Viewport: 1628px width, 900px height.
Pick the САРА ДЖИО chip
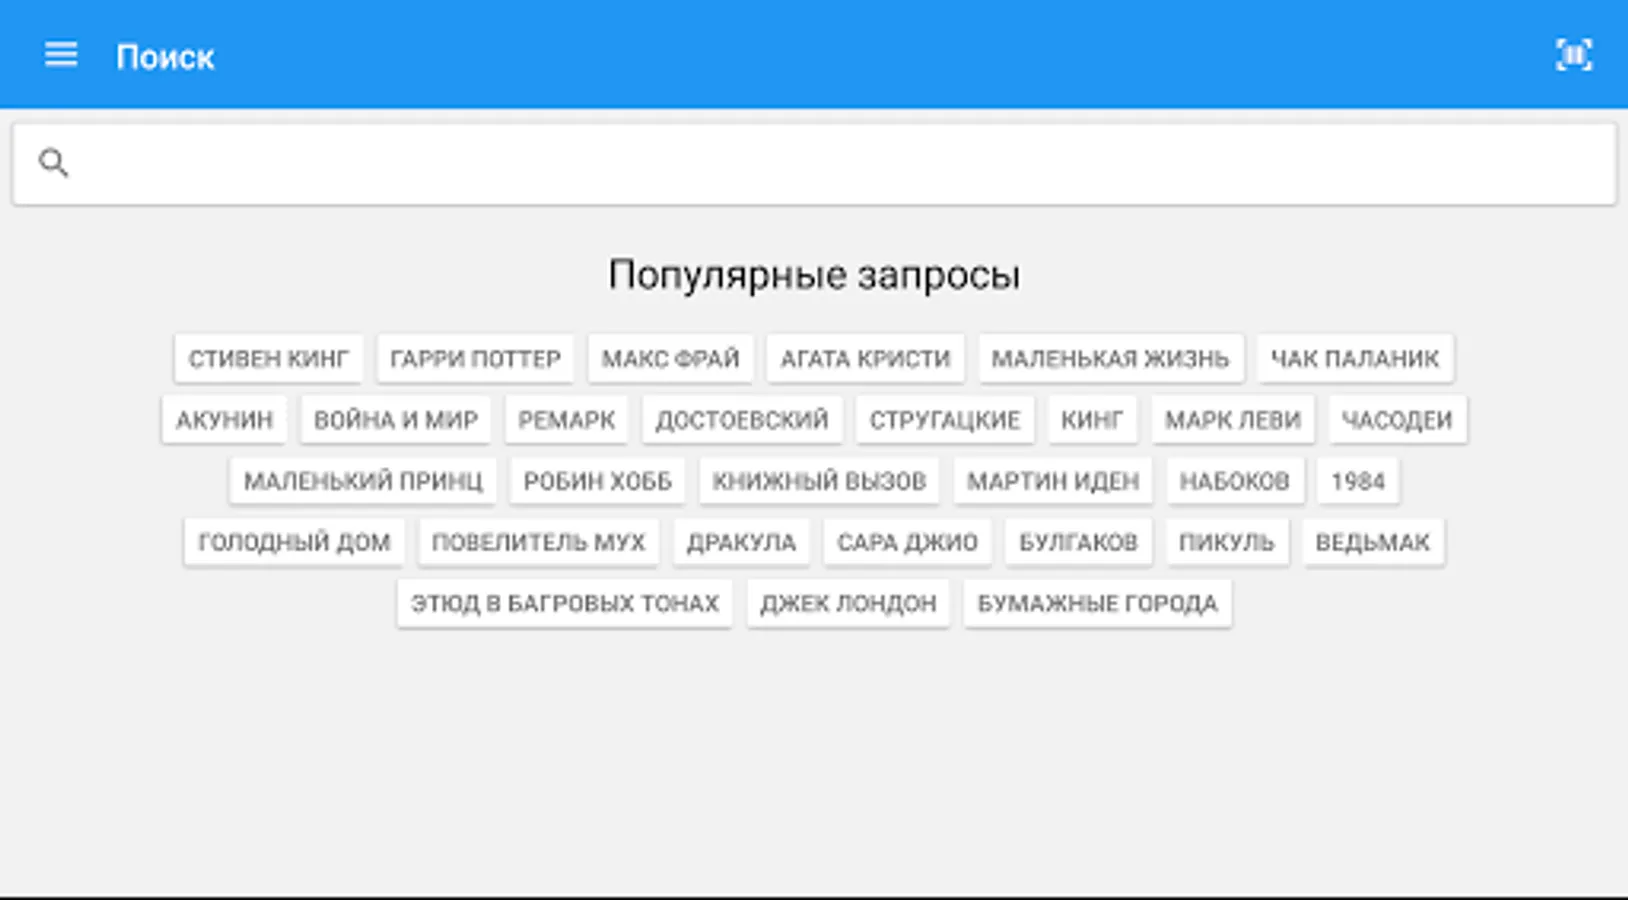tap(907, 542)
